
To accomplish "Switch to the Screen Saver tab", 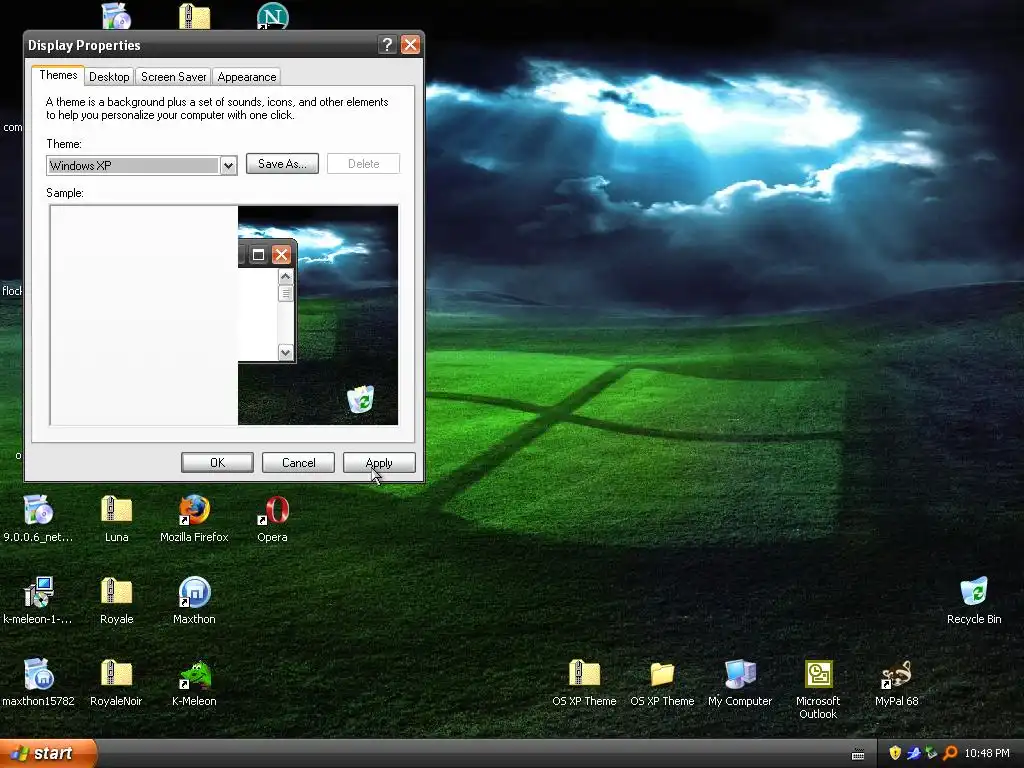I will tap(174, 76).
